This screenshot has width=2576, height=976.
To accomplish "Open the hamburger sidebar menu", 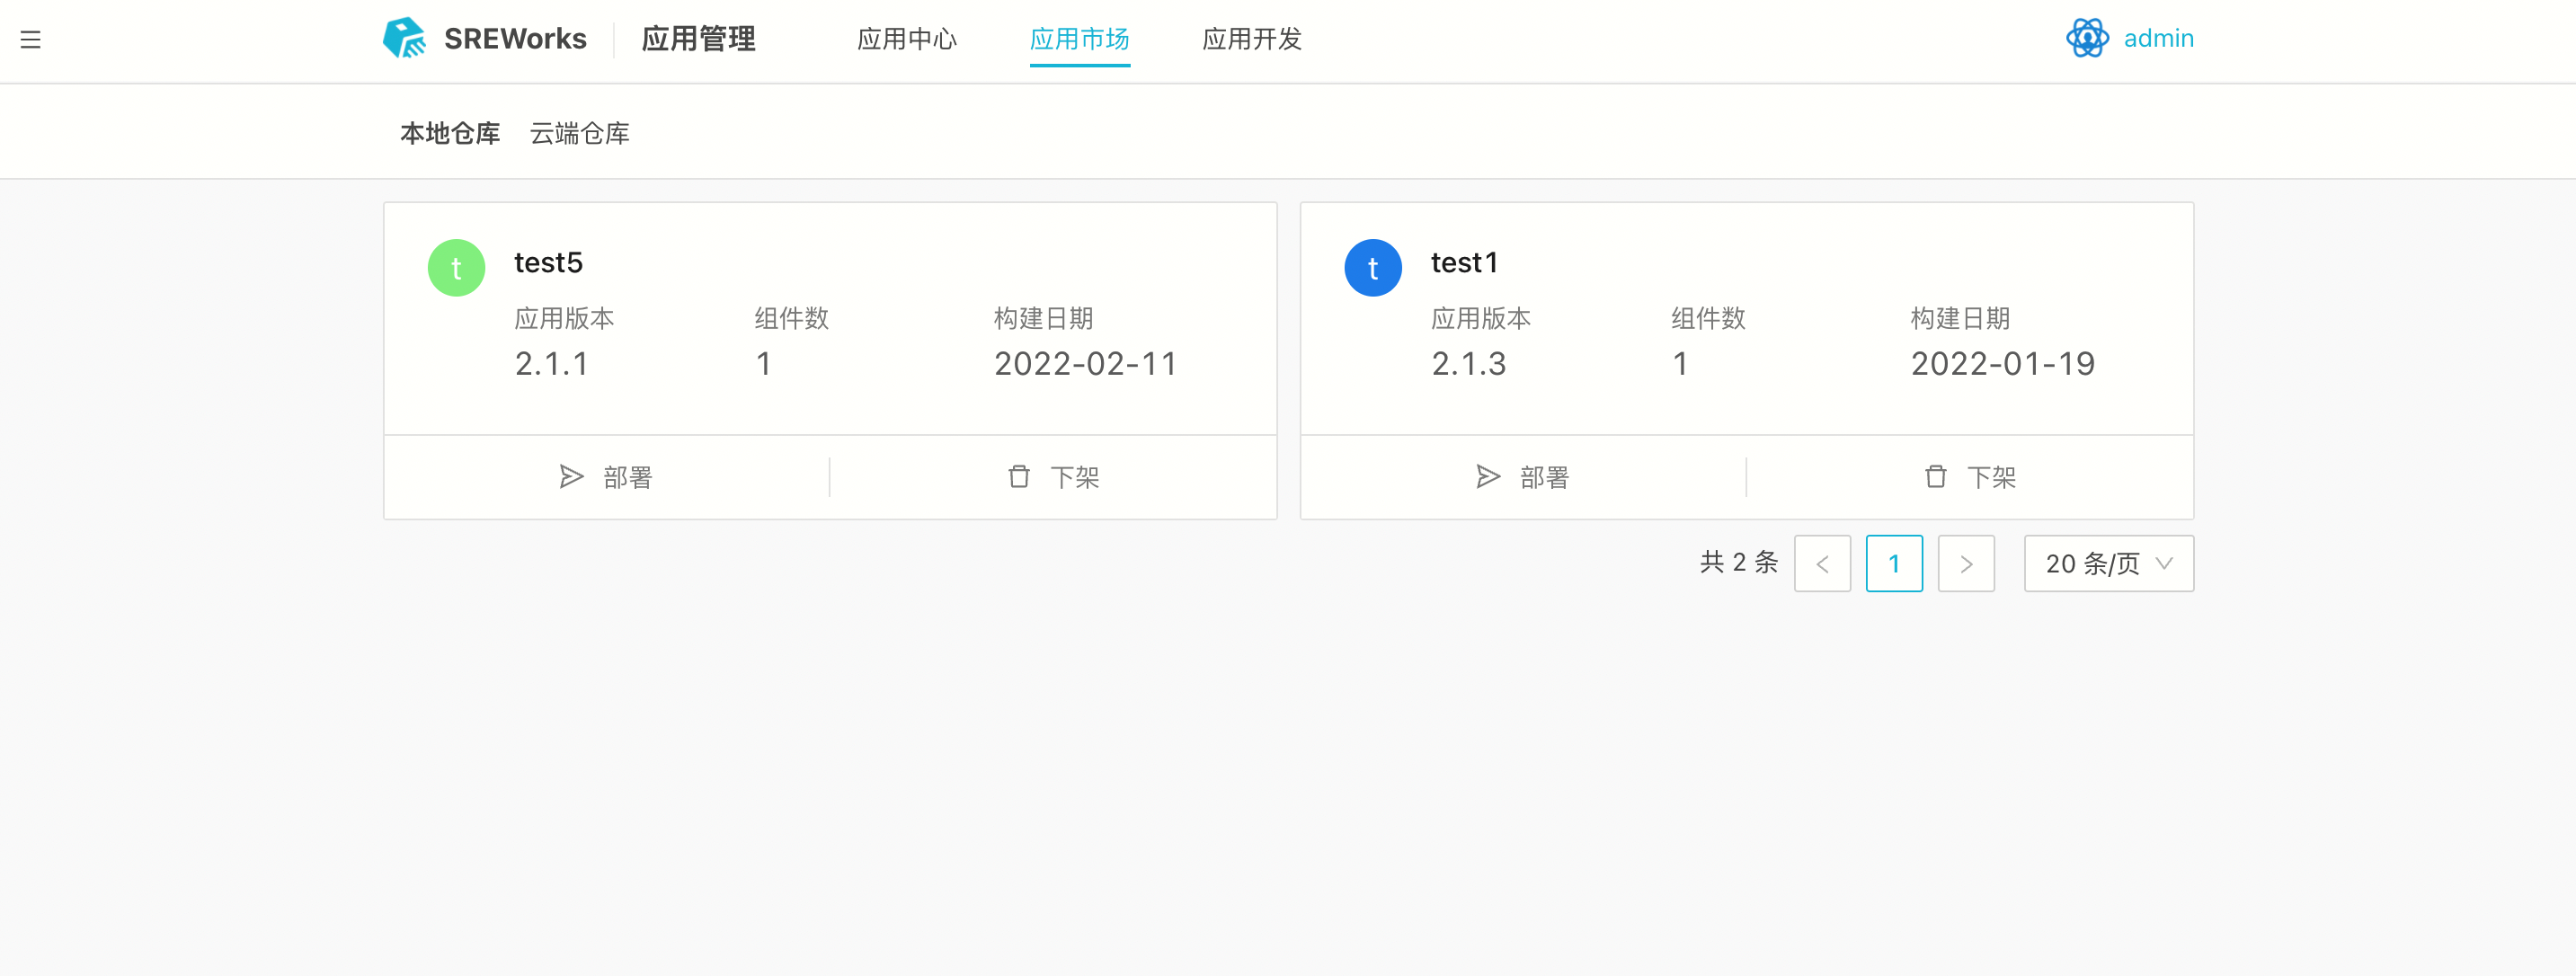I will [30, 40].
